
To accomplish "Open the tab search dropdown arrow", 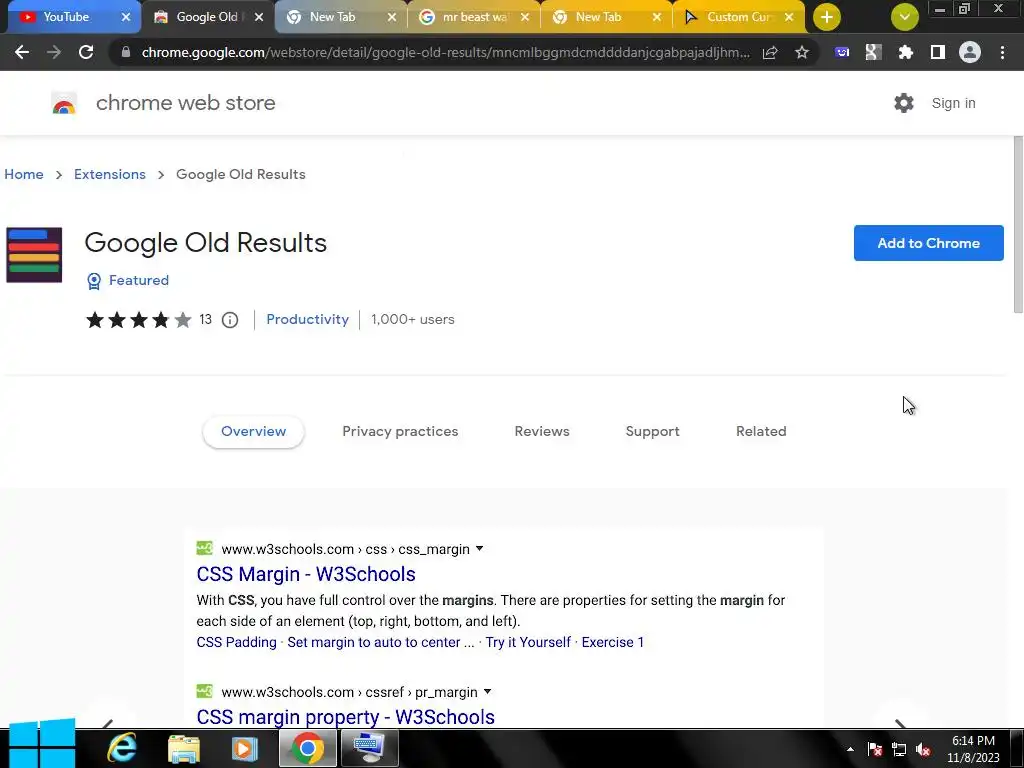I will pyautogui.click(x=904, y=17).
